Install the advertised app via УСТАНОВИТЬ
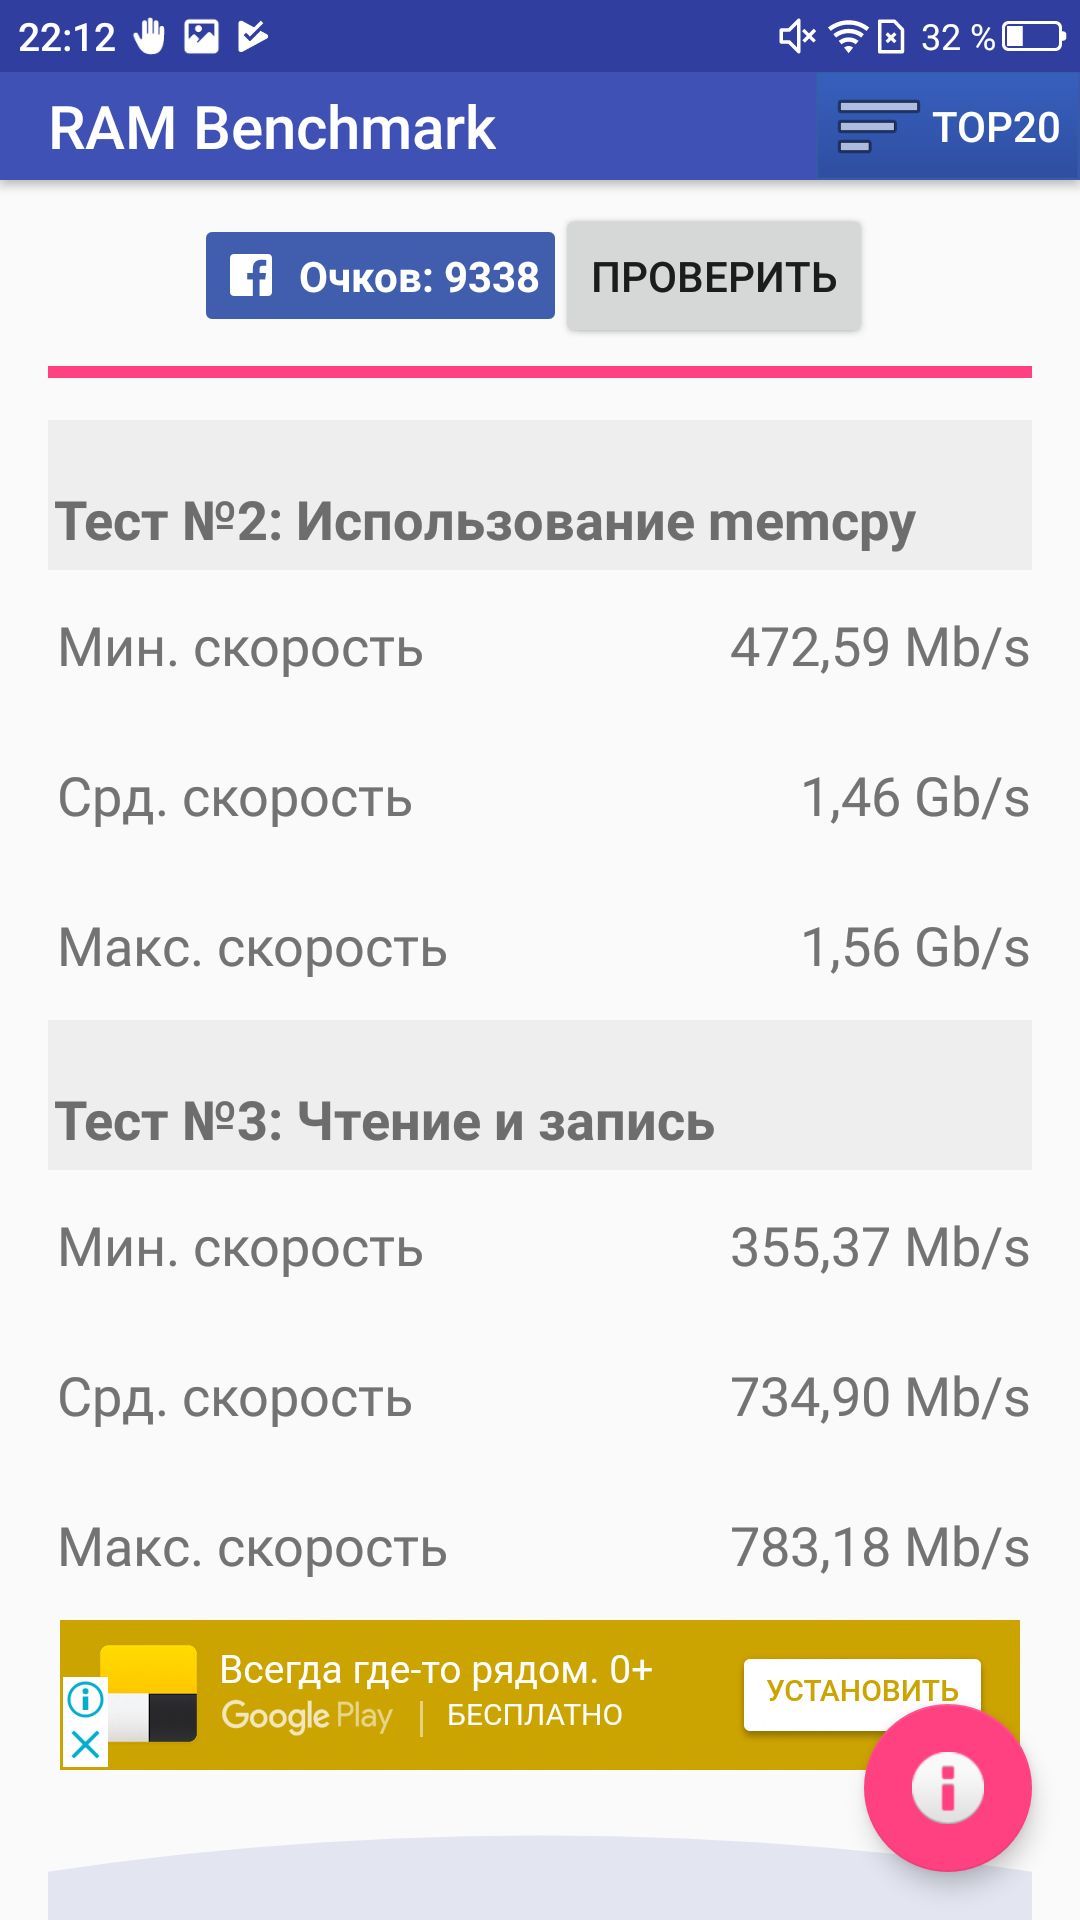This screenshot has height=1920, width=1080. pyautogui.click(x=862, y=1691)
